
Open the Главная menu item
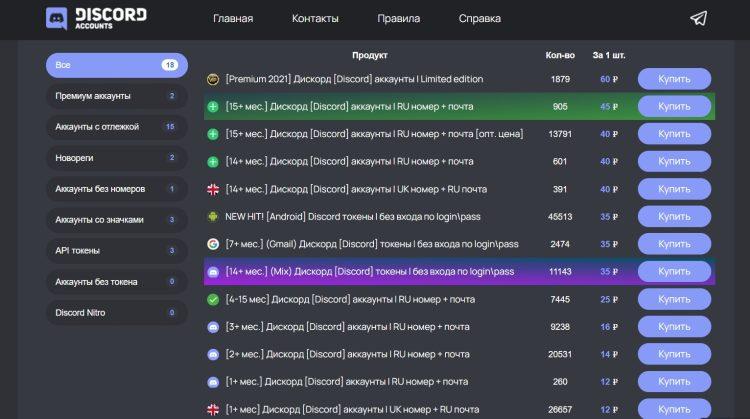point(233,19)
